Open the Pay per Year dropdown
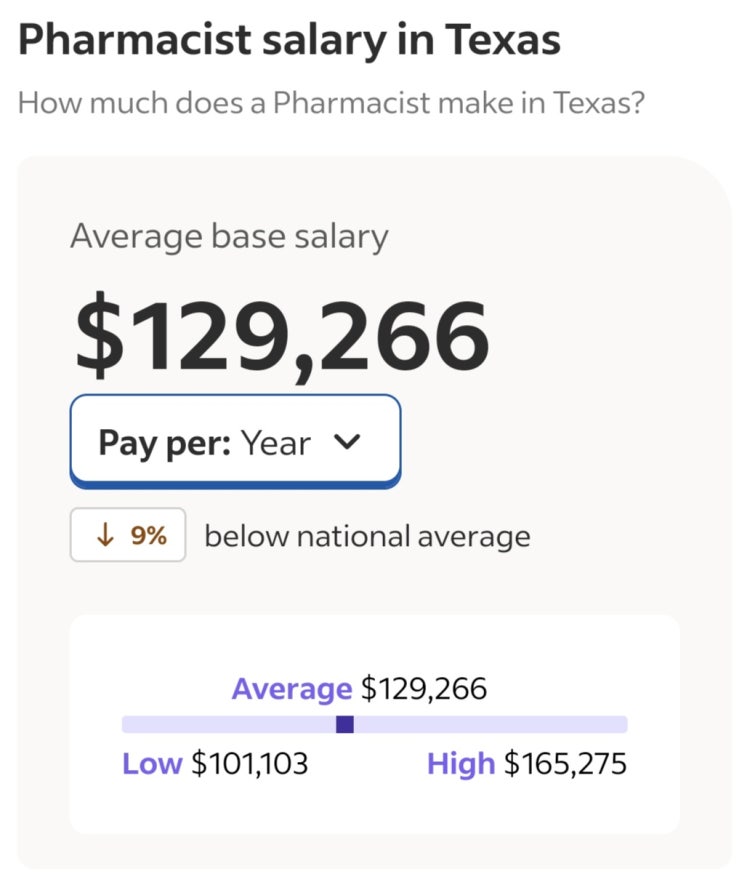Image resolution: width=750 pixels, height=890 pixels. coord(235,442)
